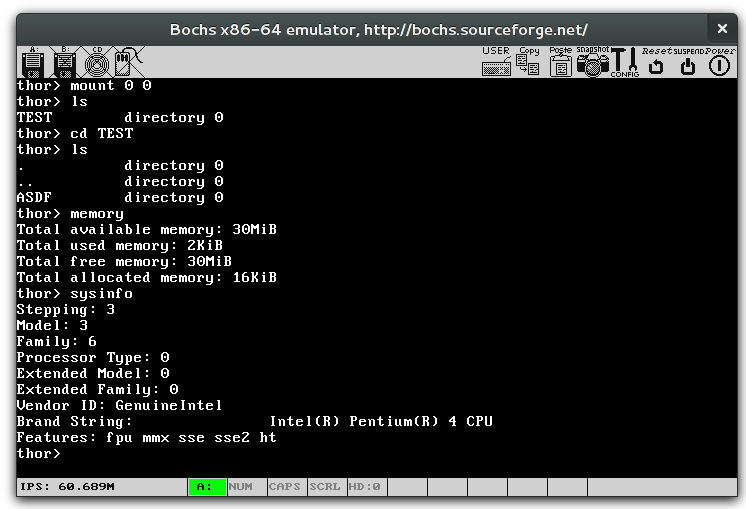Take a snapshot with the camera icon
The height and width of the screenshot is (509, 746).
coord(592,62)
